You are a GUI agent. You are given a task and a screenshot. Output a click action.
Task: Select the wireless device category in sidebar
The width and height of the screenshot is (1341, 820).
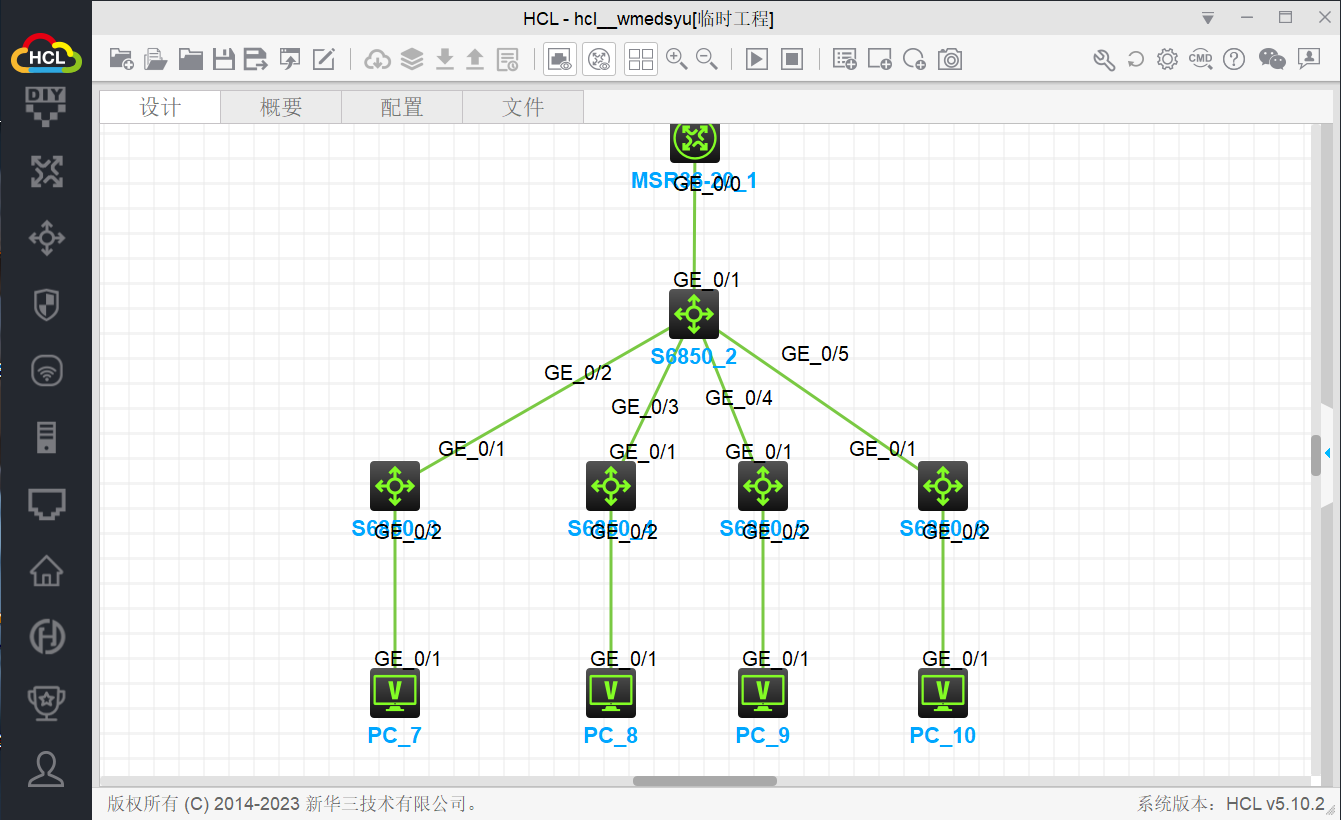[46, 371]
